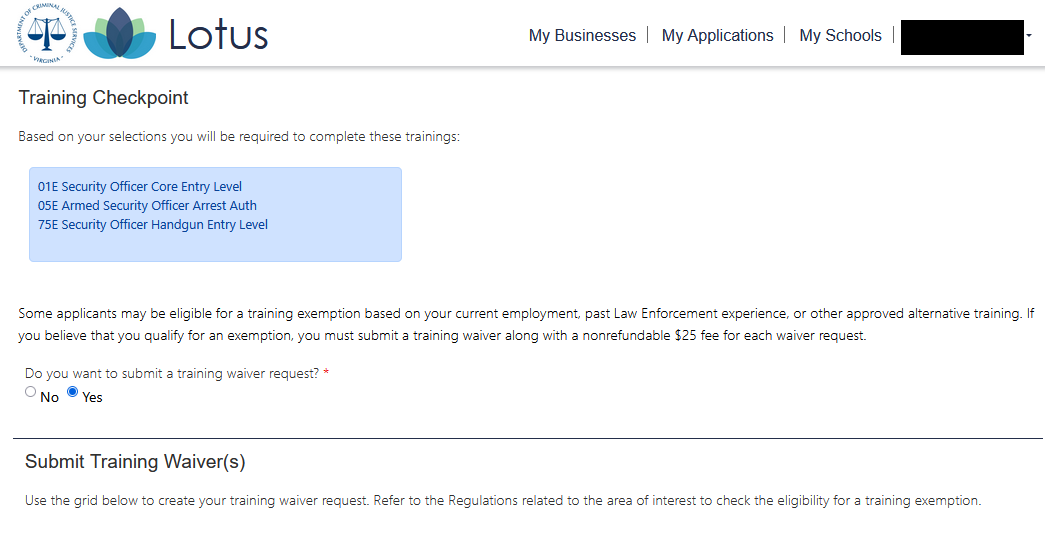Select Yes for training waiver request

[x=73, y=392]
